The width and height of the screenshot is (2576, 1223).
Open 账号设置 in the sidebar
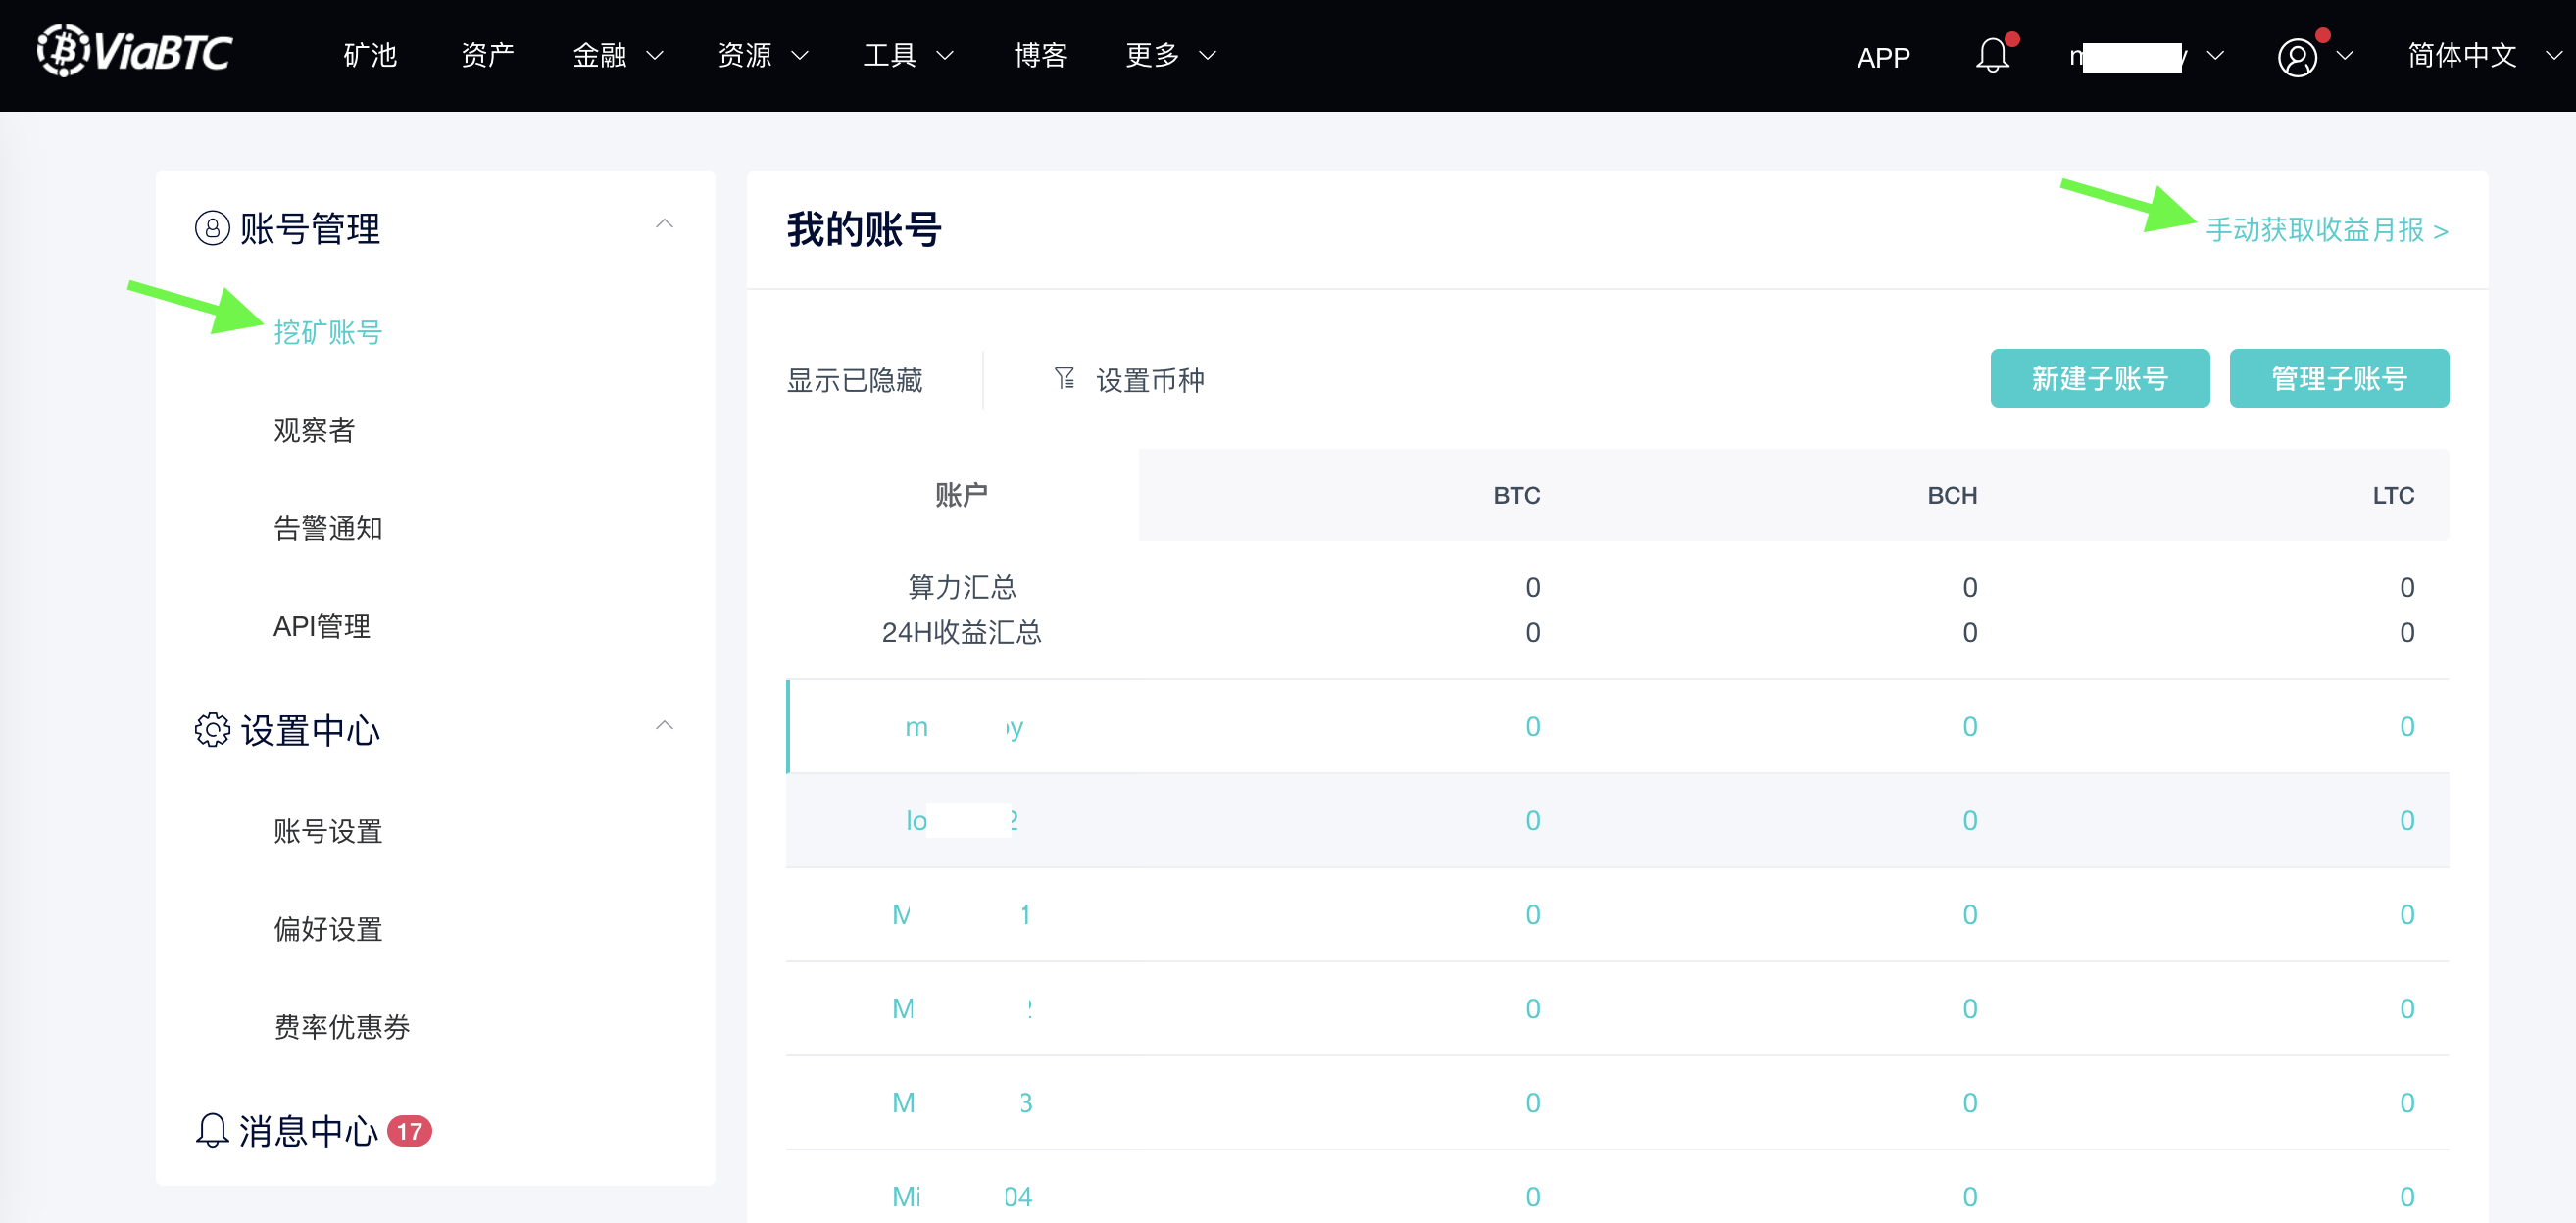pyautogui.click(x=328, y=831)
